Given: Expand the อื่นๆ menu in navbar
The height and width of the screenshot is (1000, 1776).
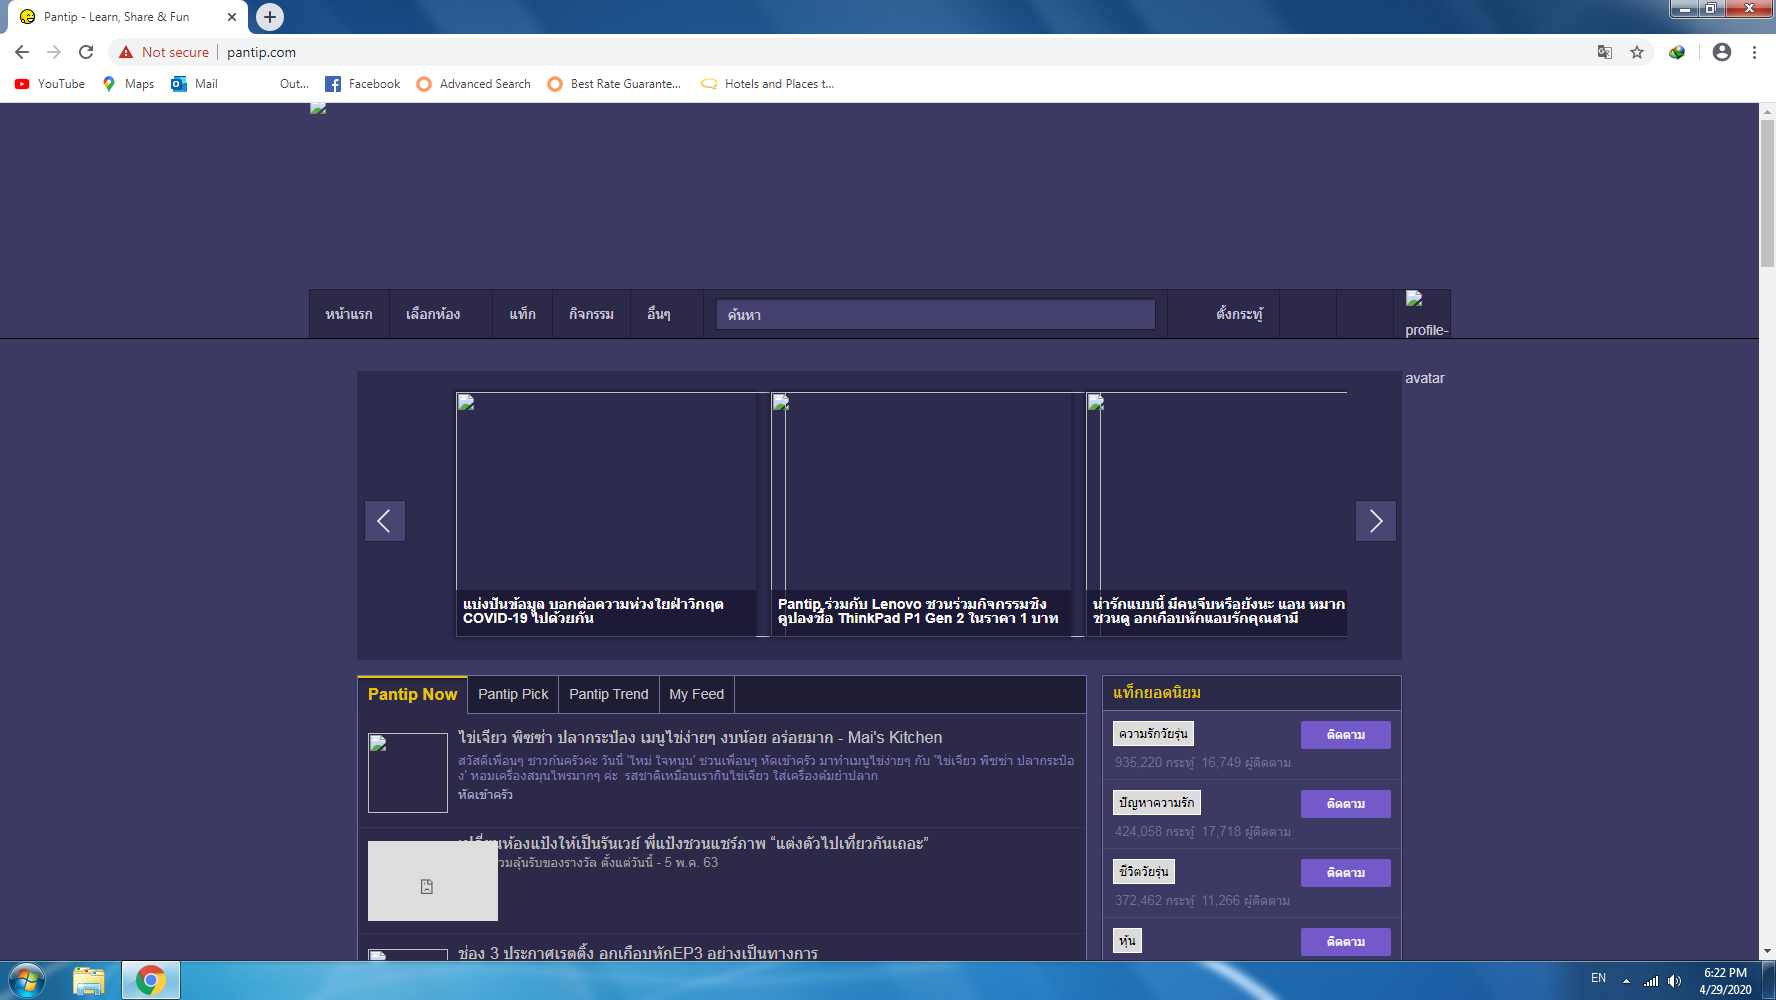Looking at the screenshot, I should [658, 314].
